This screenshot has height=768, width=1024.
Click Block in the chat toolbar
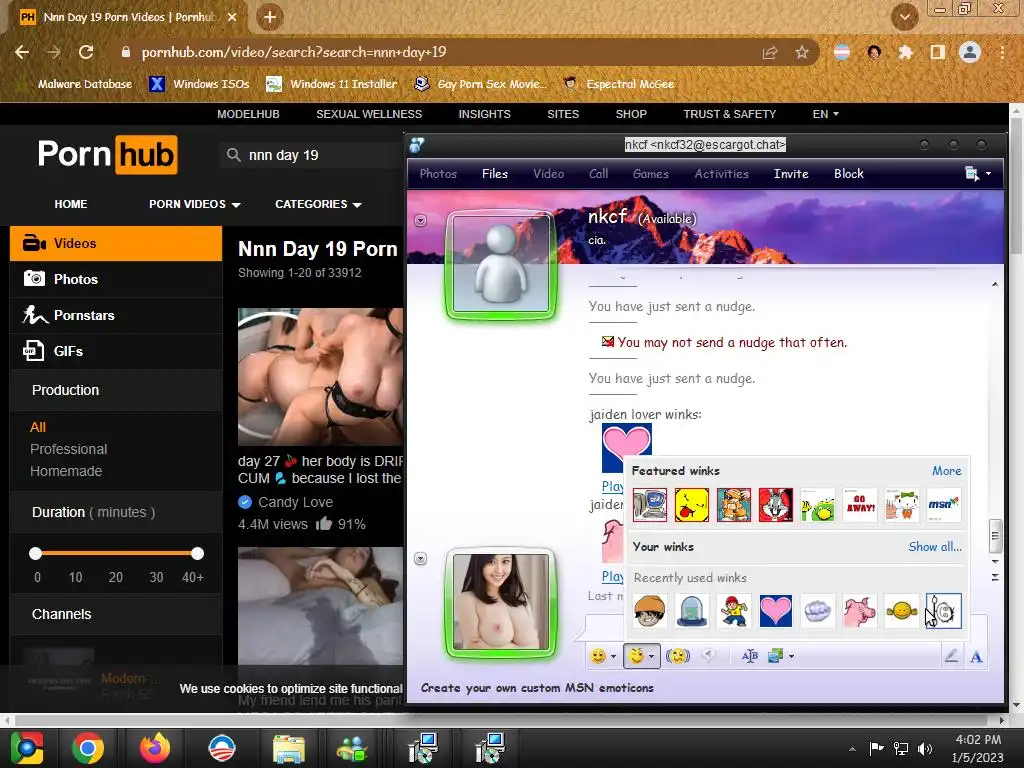click(x=848, y=174)
